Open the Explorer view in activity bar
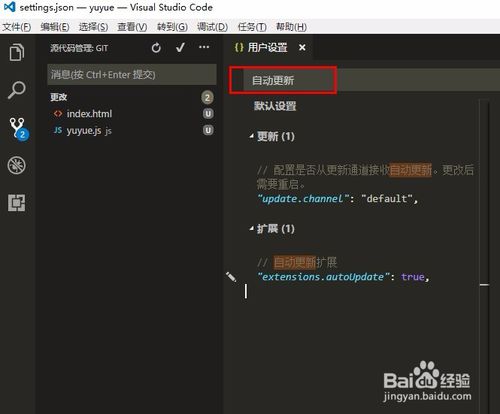Image resolution: width=500 pixels, height=414 pixels. click(17, 52)
